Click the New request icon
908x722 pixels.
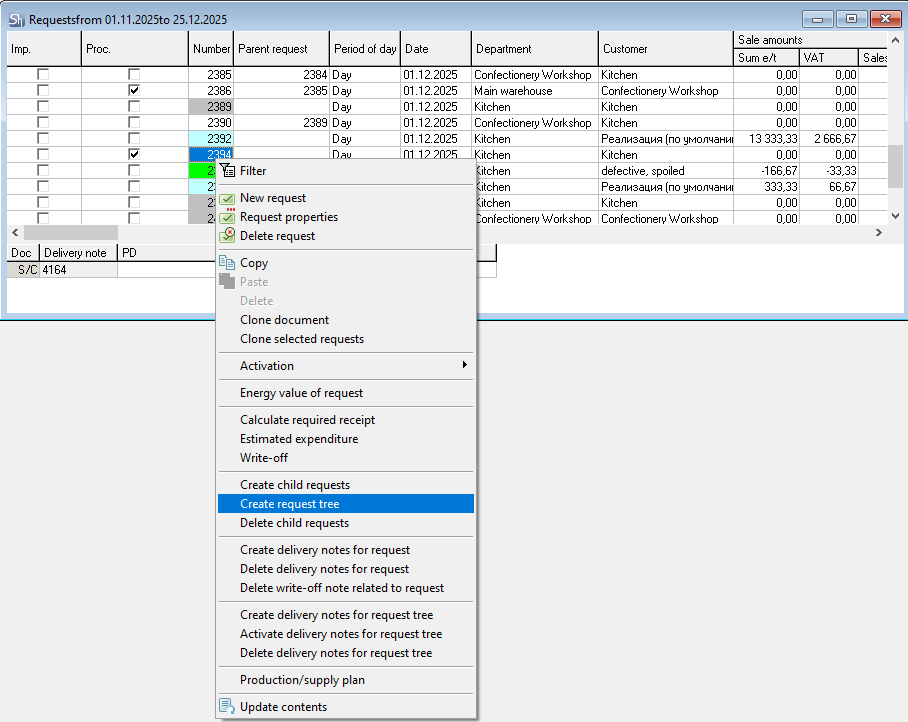pyautogui.click(x=227, y=198)
